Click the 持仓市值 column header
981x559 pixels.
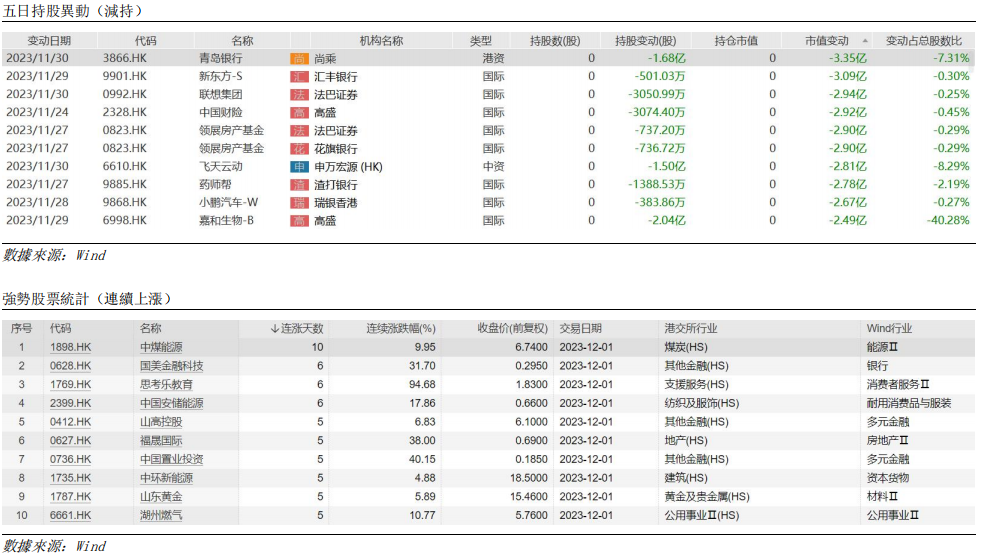tap(736, 41)
